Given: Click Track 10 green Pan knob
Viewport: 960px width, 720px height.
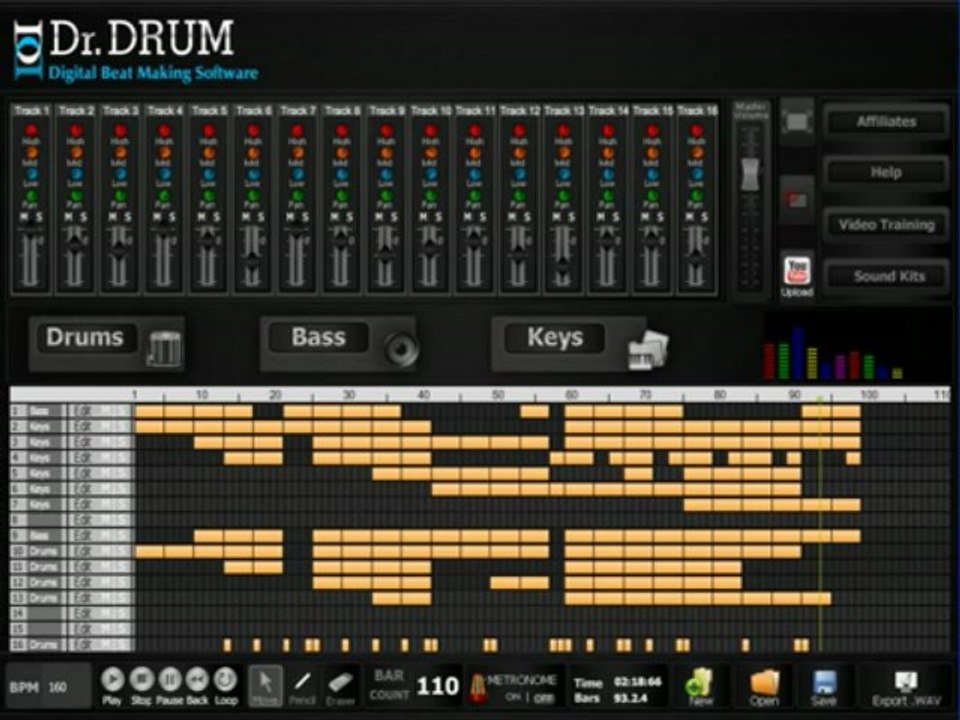Looking at the screenshot, I should [x=430, y=197].
